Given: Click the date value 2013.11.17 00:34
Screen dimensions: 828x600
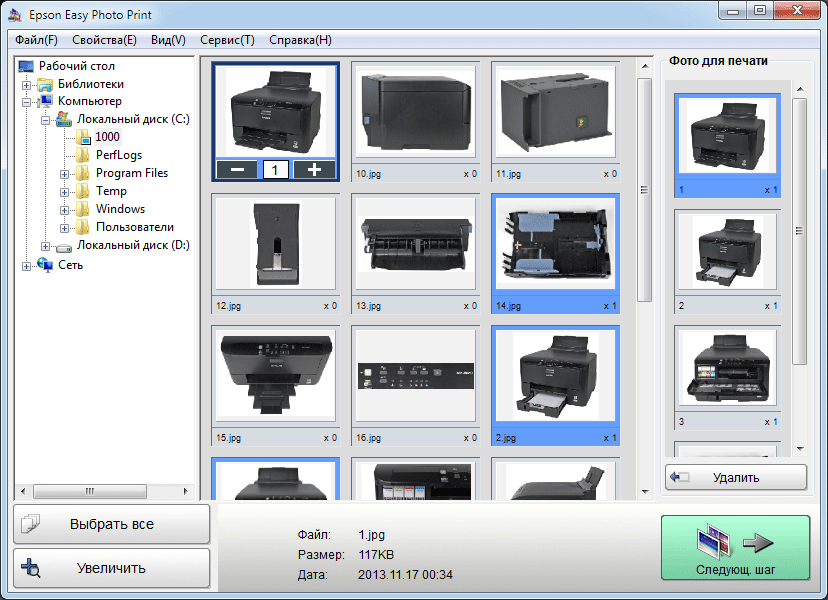Looking at the screenshot, I should coord(405,575).
